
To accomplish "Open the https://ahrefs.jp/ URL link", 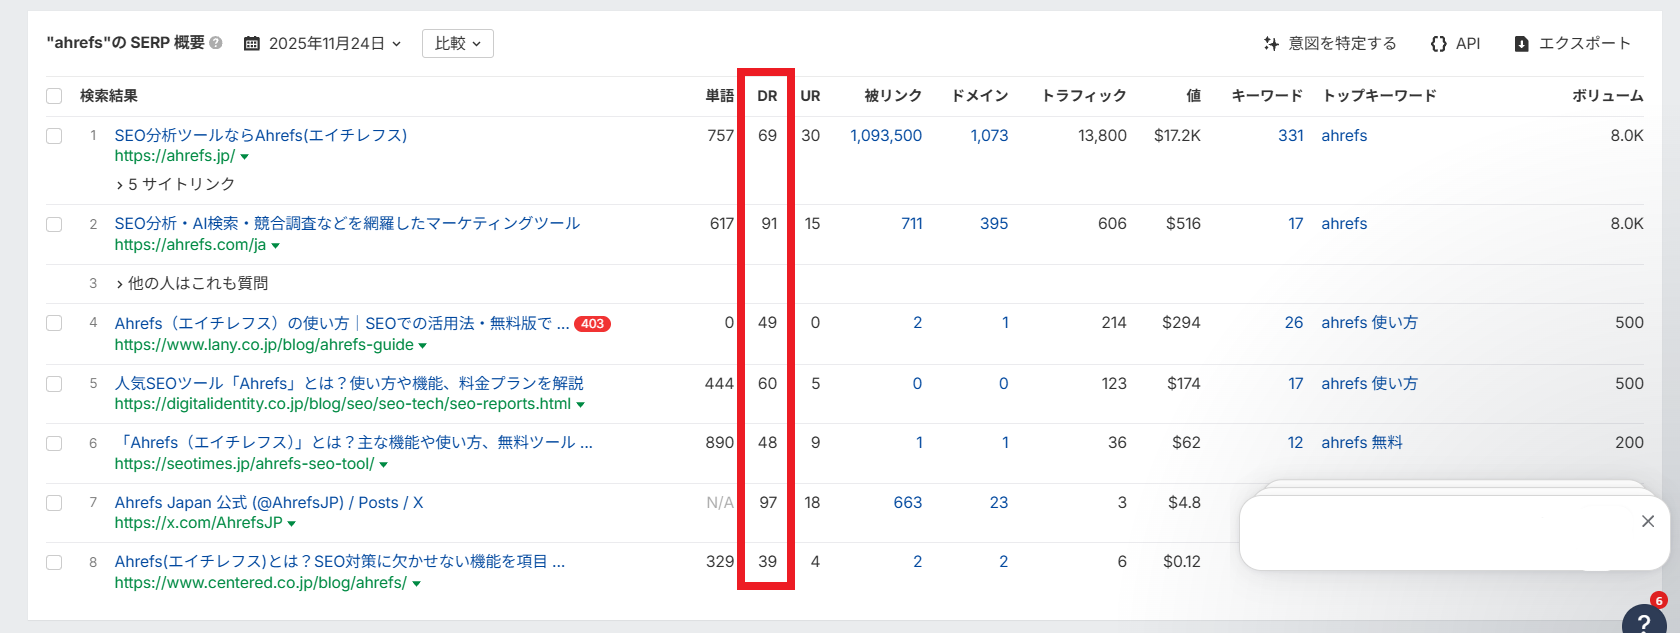I will [175, 156].
